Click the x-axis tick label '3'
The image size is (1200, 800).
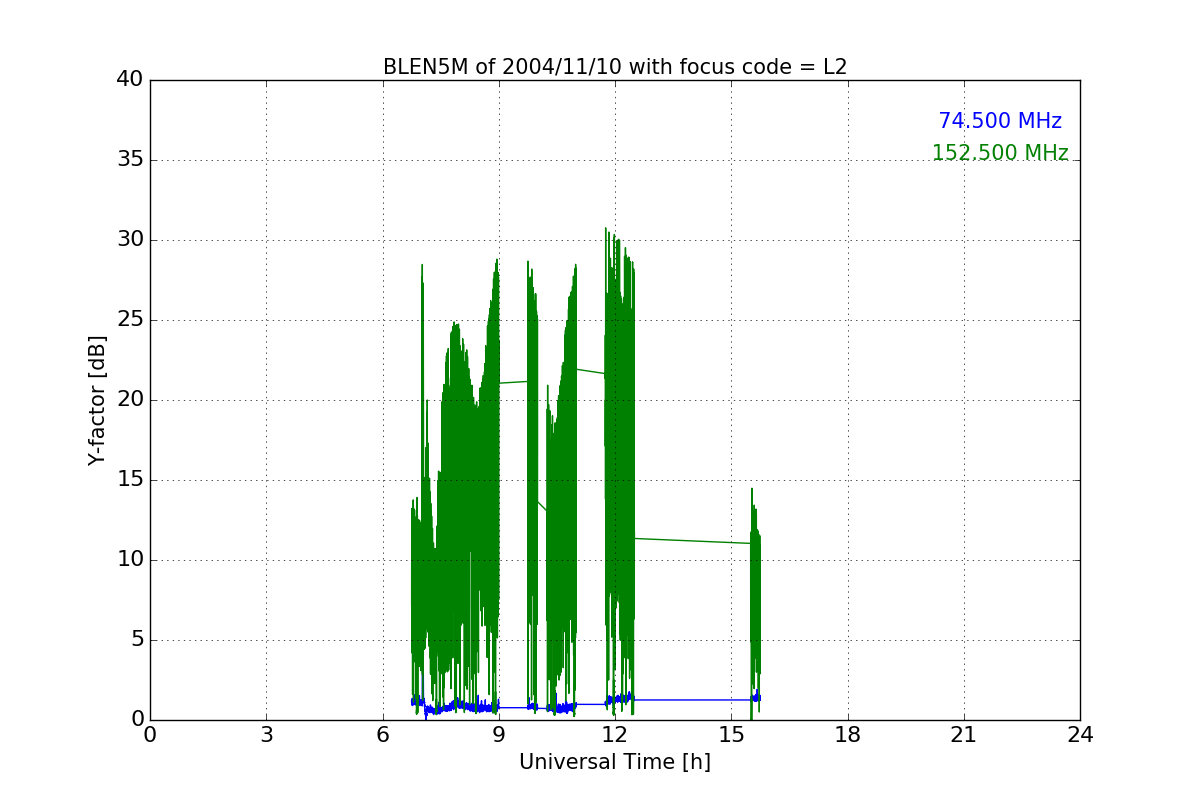click(x=266, y=735)
